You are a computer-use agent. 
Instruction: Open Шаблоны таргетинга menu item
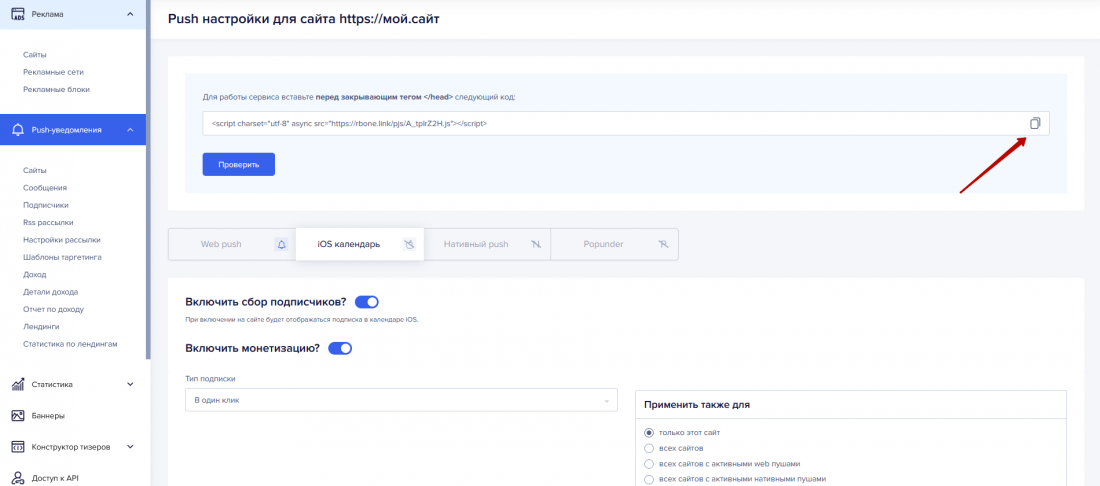pos(62,257)
